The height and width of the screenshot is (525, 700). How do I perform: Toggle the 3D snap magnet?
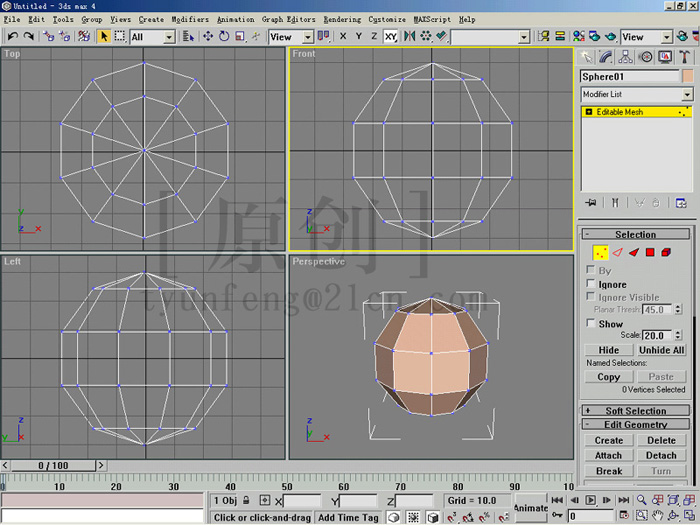coord(452,517)
